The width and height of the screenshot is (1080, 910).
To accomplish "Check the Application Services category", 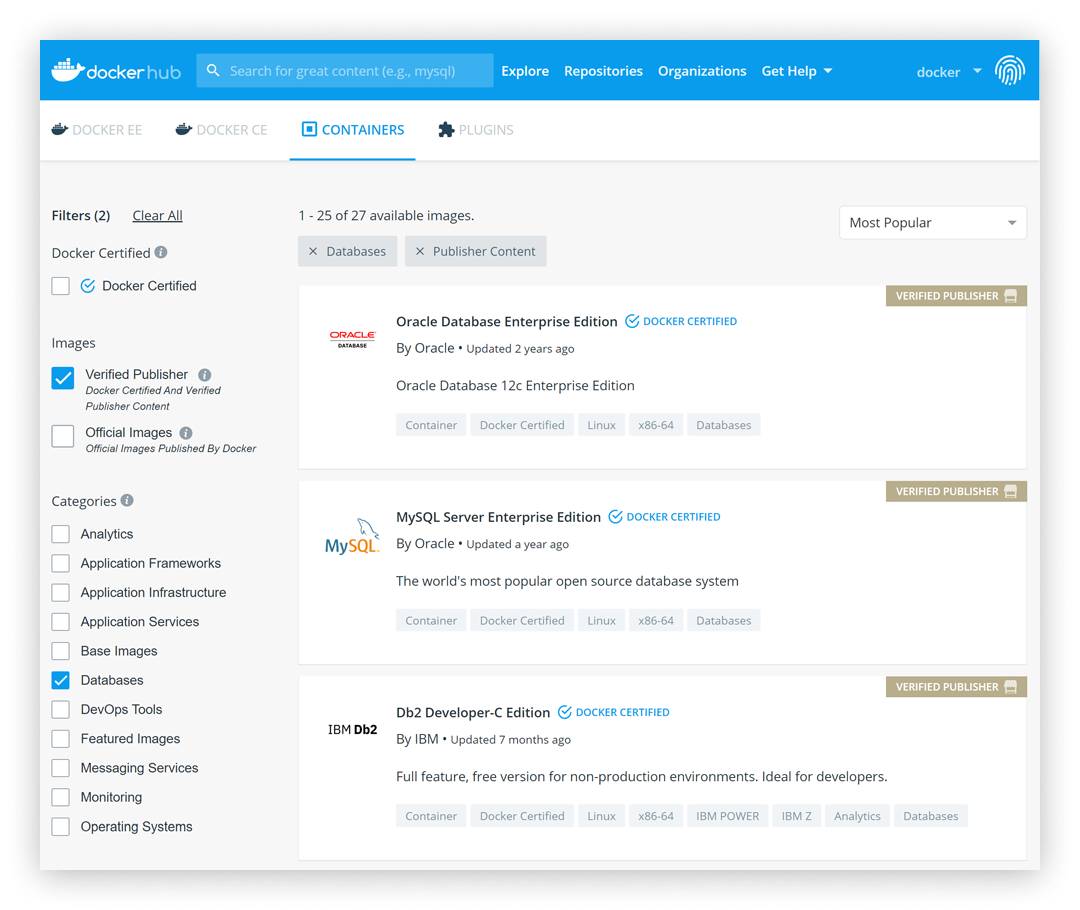I will coord(61,622).
